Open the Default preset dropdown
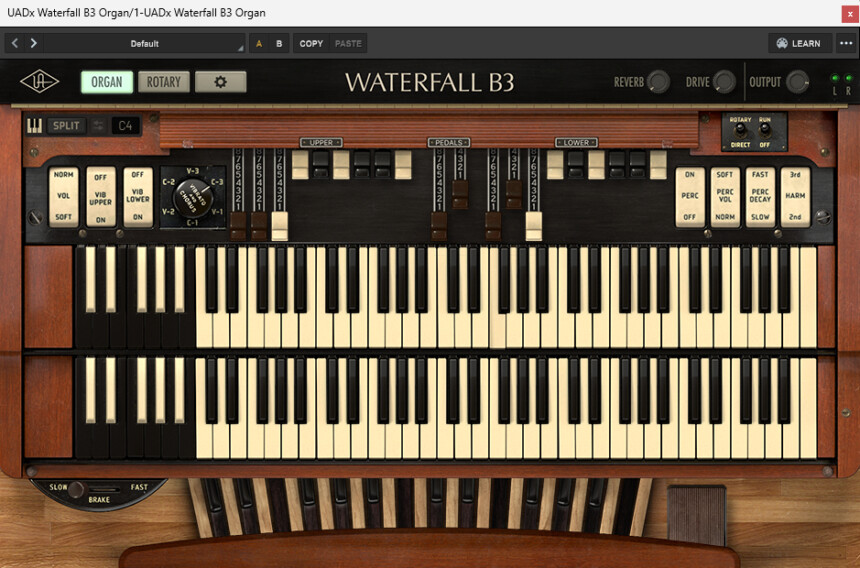860x568 pixels. pyautogui.click(x=145, y=43)
